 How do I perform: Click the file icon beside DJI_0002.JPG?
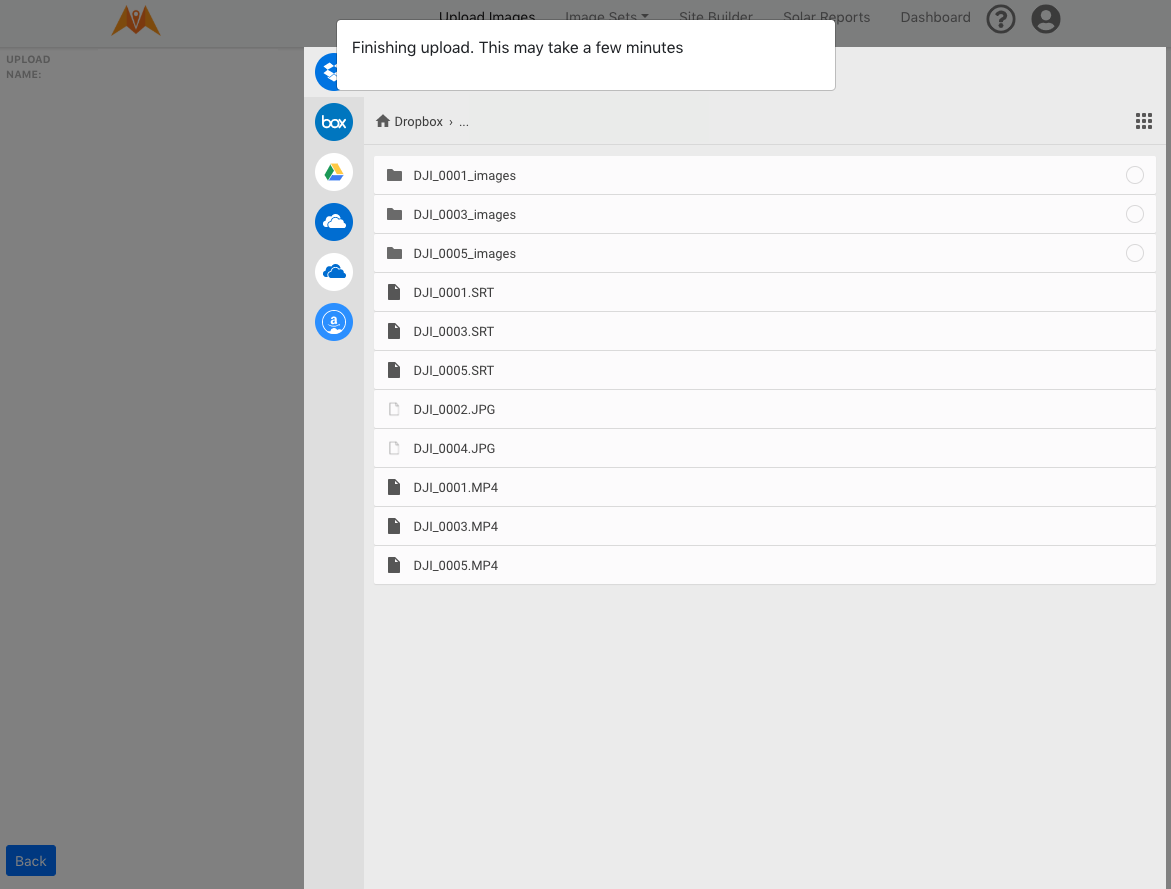point(394,409)
